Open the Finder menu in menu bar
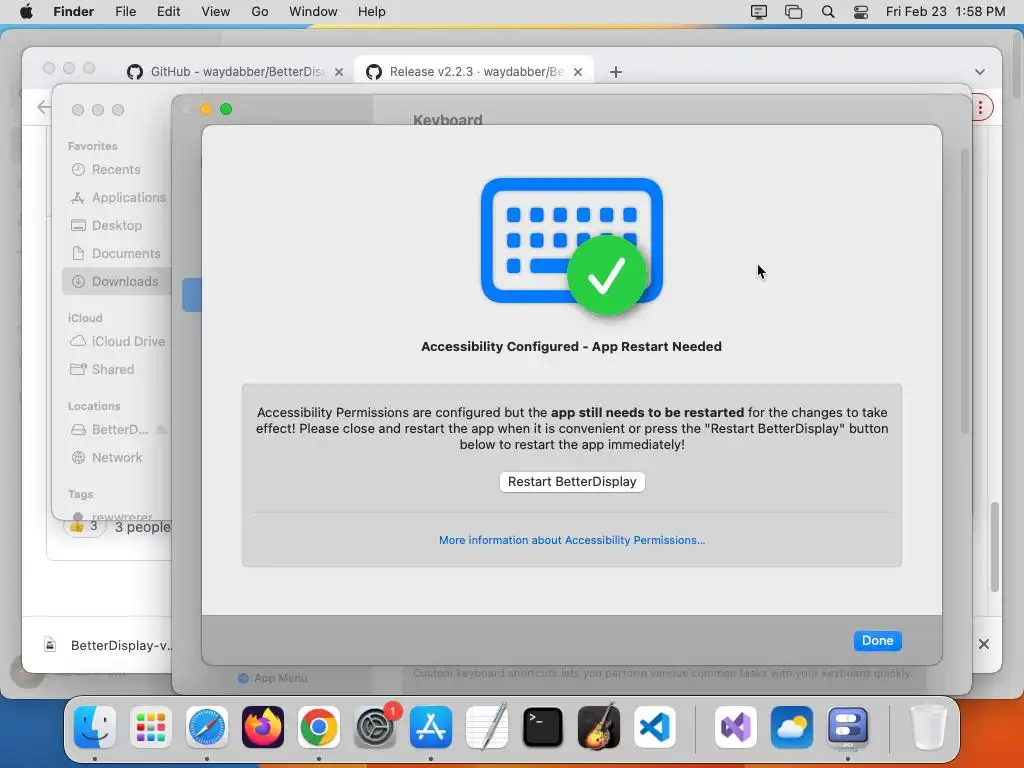This screenshot has height=768, width=1024. click(x=73, y=12)
